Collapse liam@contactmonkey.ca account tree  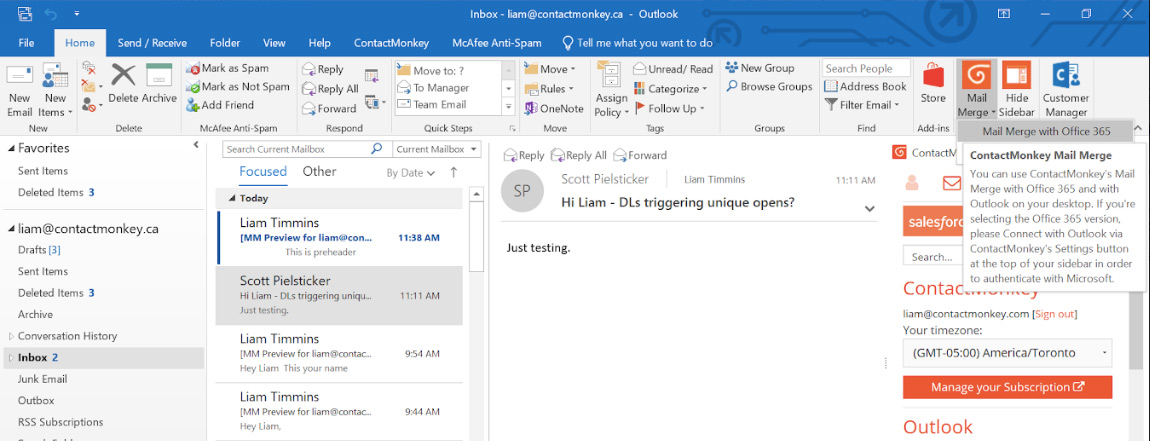(11, 229)
